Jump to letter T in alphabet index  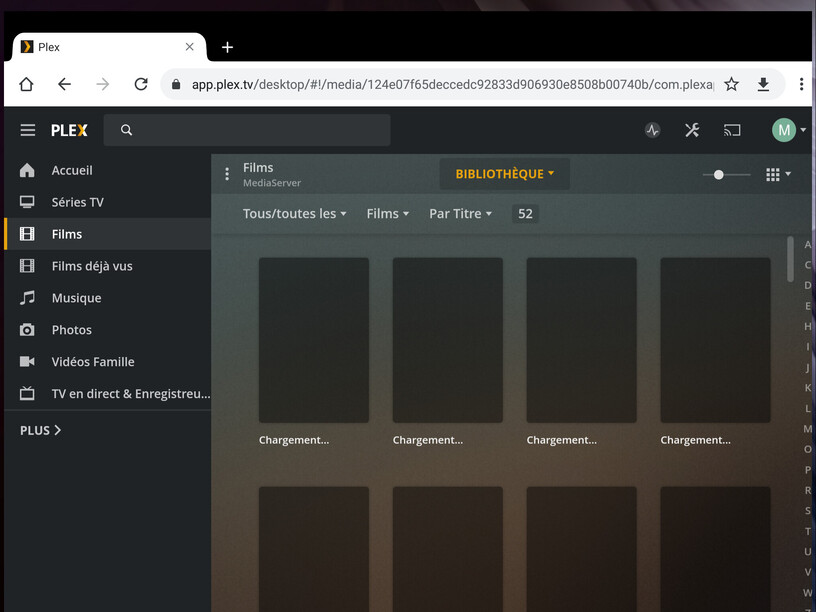click(x=807, y=531)
